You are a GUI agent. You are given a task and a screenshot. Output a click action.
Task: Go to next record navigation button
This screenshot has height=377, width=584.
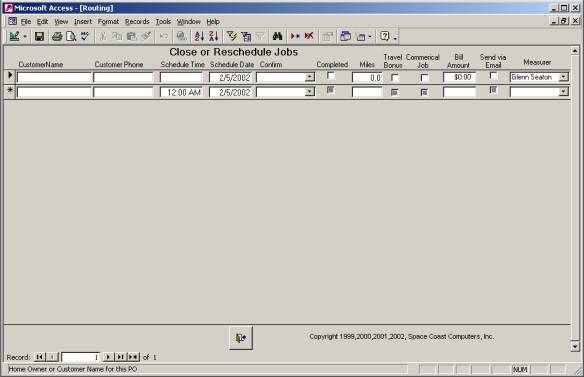click(108, 357)
